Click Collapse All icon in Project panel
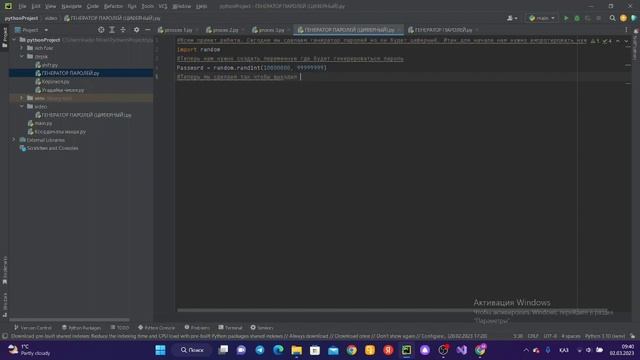 click(x=123, y=30)
